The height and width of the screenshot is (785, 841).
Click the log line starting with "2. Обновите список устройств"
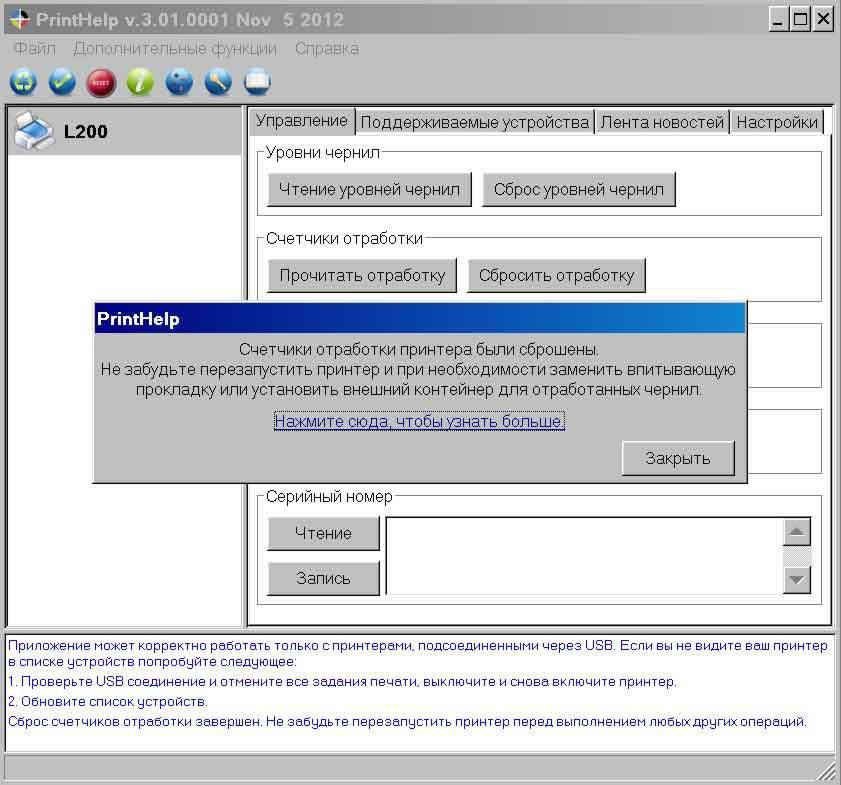pos(108,701)
